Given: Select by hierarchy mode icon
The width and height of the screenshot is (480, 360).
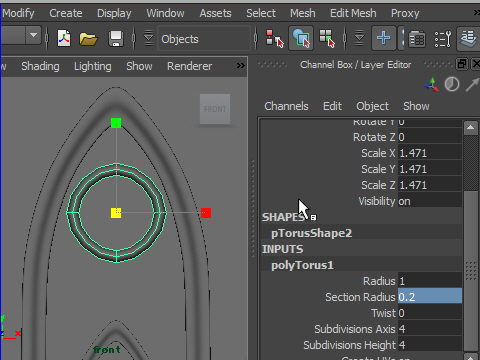Looking at the screenshot, I should click(274, 38).
